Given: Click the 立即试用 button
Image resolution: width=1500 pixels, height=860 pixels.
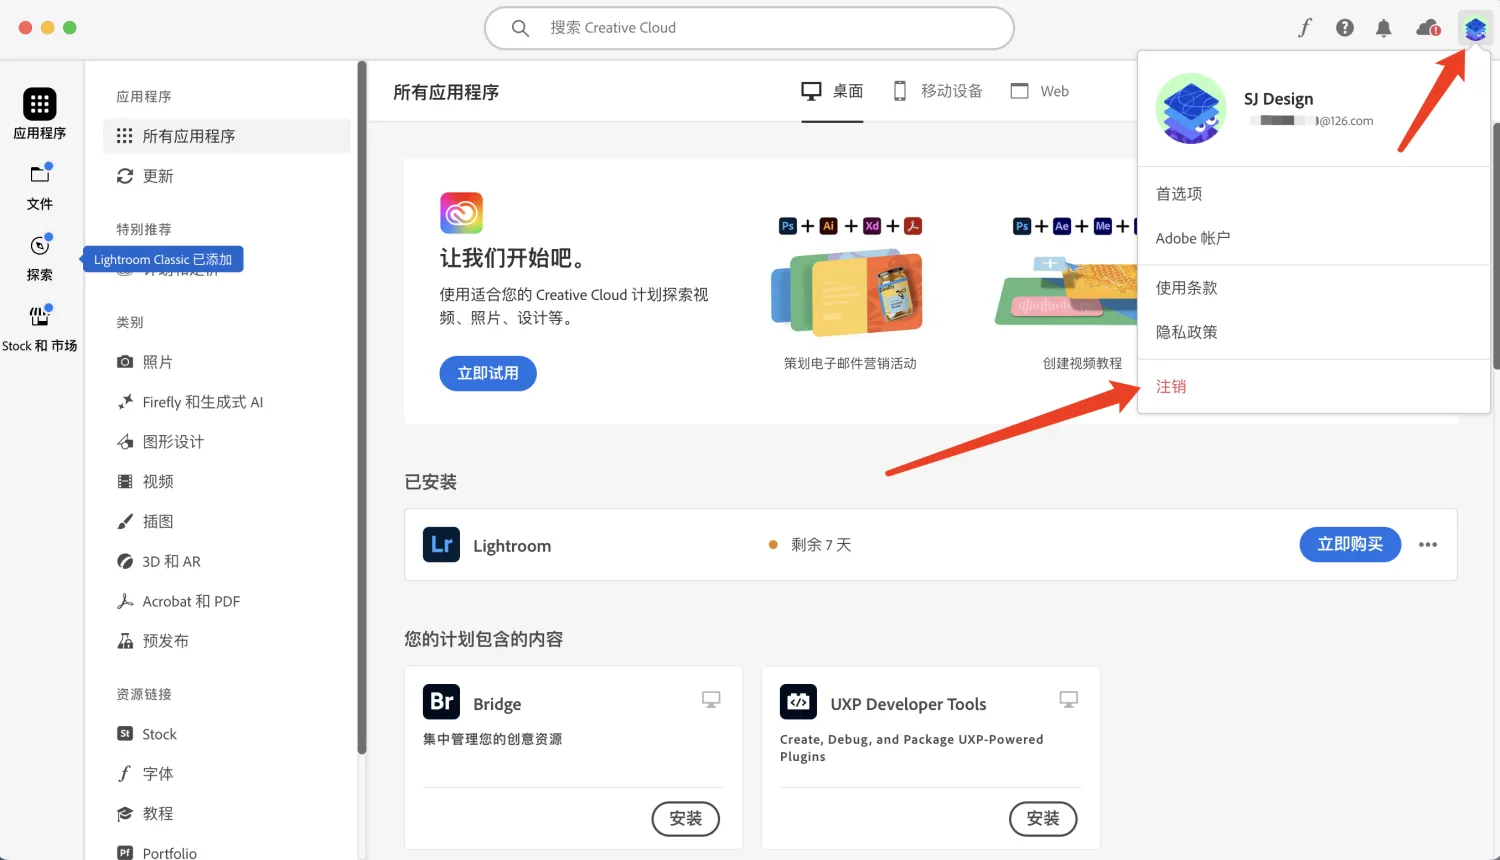Looking at the screenshot, I should (487, 373).
